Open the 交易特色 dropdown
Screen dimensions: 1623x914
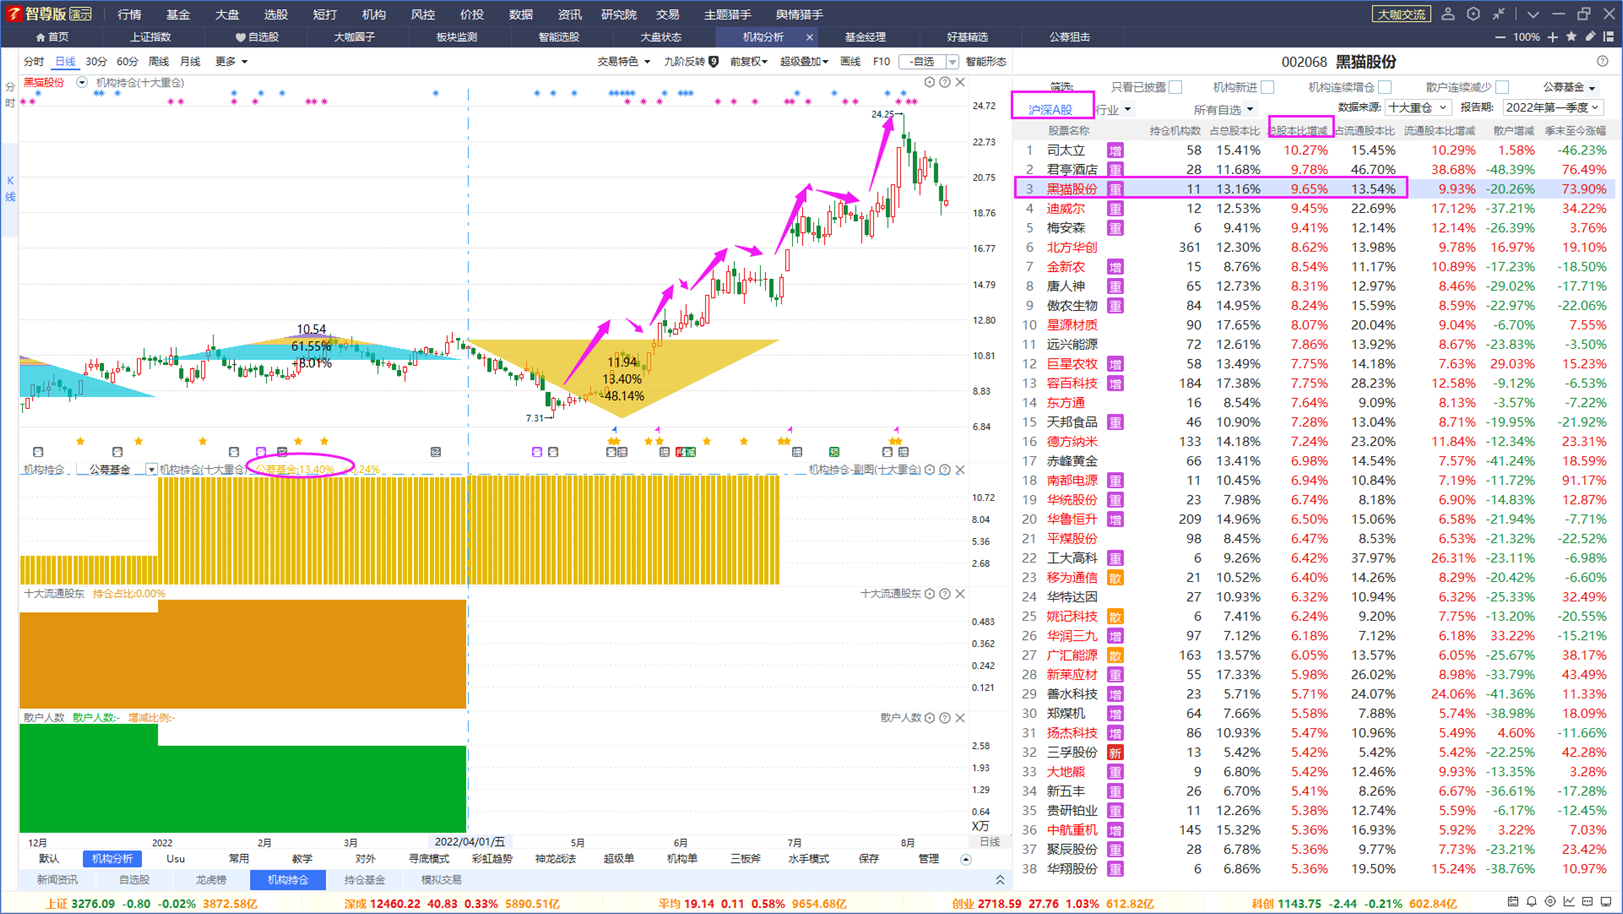(x=623, y=62)
